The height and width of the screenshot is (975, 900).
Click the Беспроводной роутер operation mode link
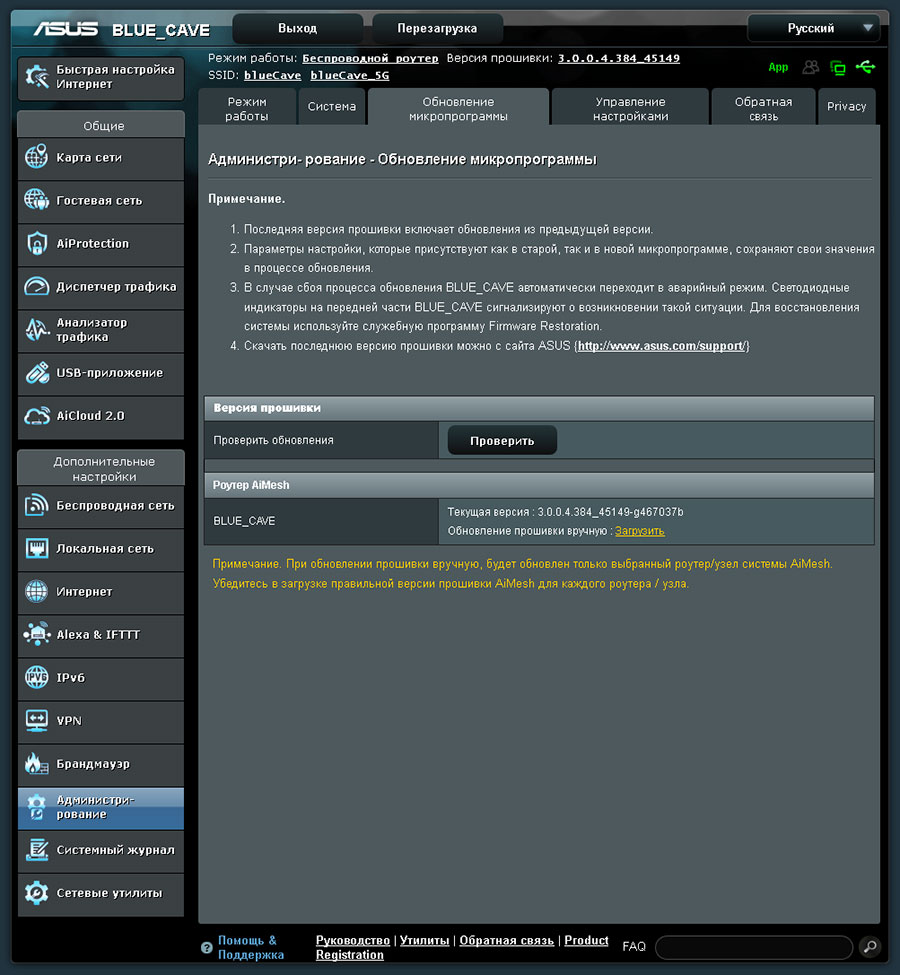click(x=370, y=58)
